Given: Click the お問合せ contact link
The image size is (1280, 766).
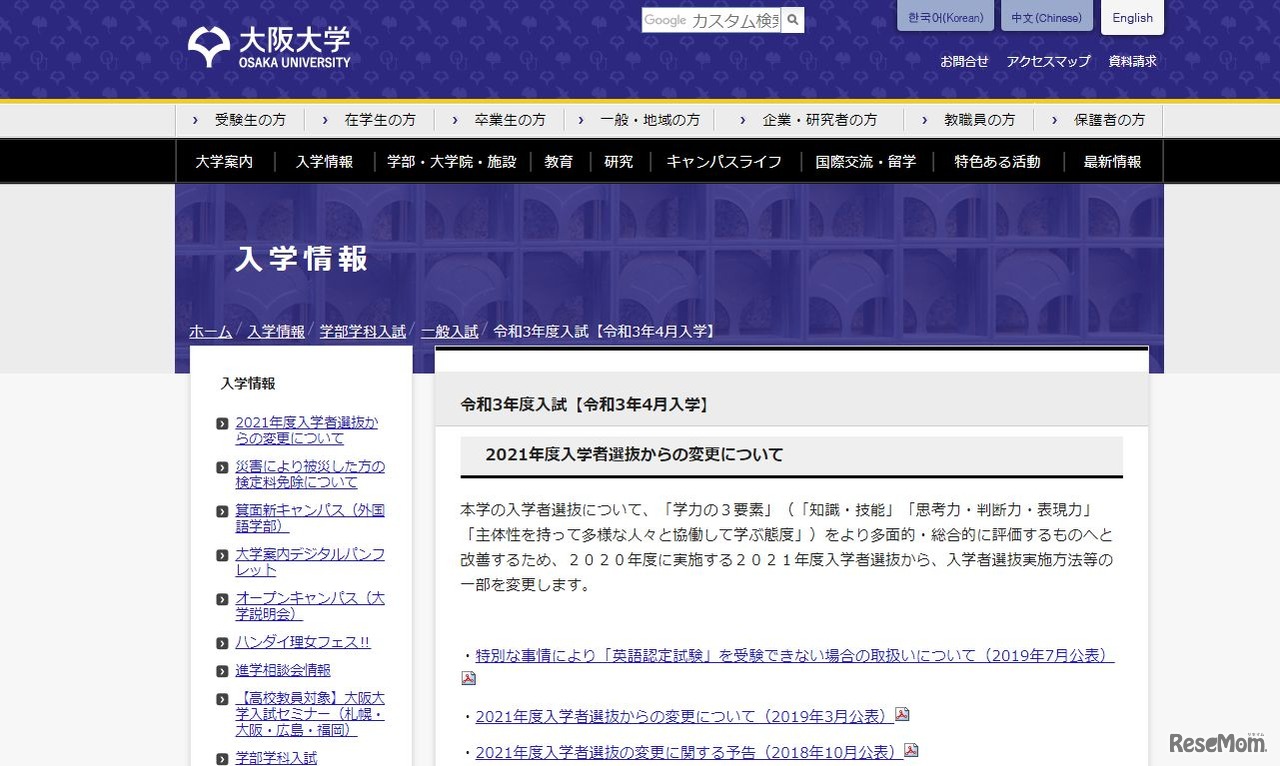Looking at the screenshot, I should [x=963, y=61].
